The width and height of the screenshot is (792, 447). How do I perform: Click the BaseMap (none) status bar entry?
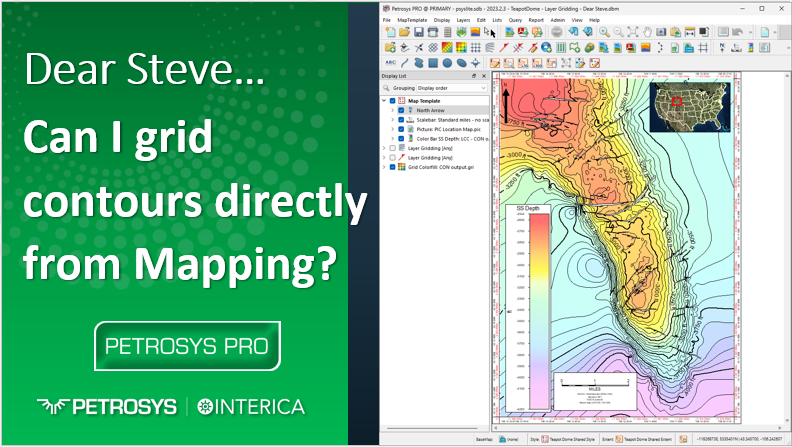(x=509, y=439)
